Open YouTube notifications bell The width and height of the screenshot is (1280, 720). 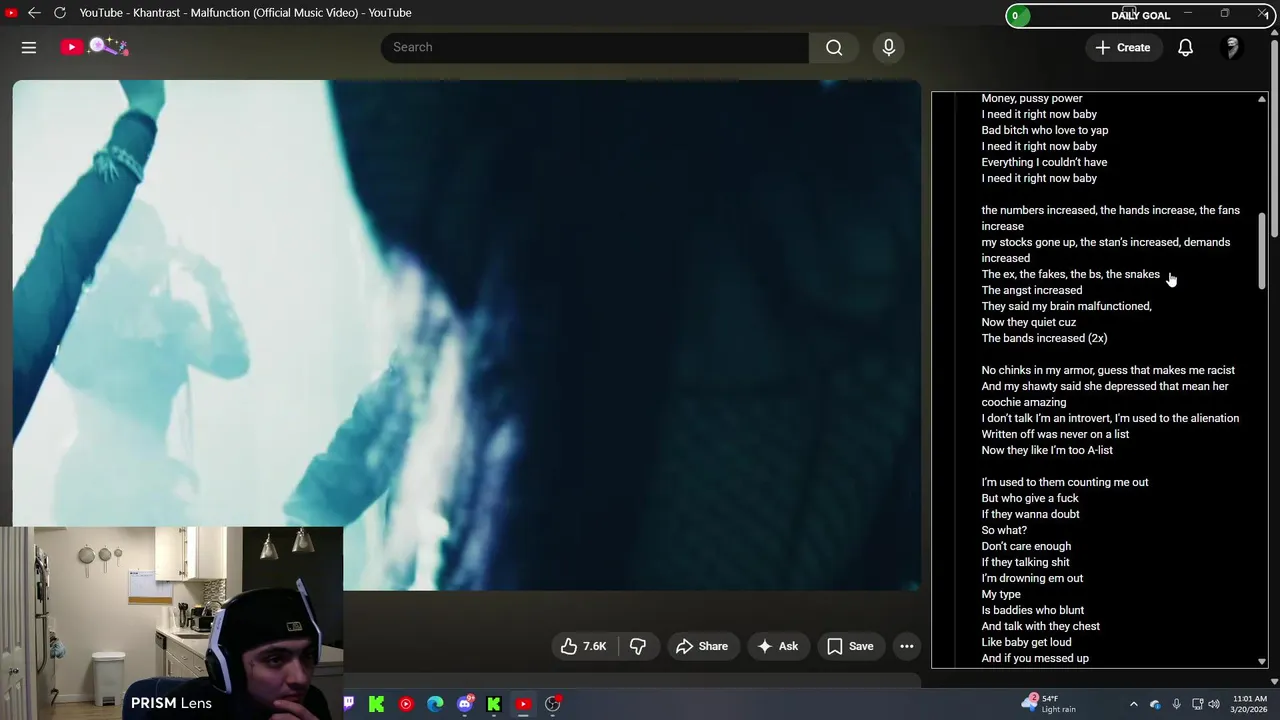(x=1185, y=47)
